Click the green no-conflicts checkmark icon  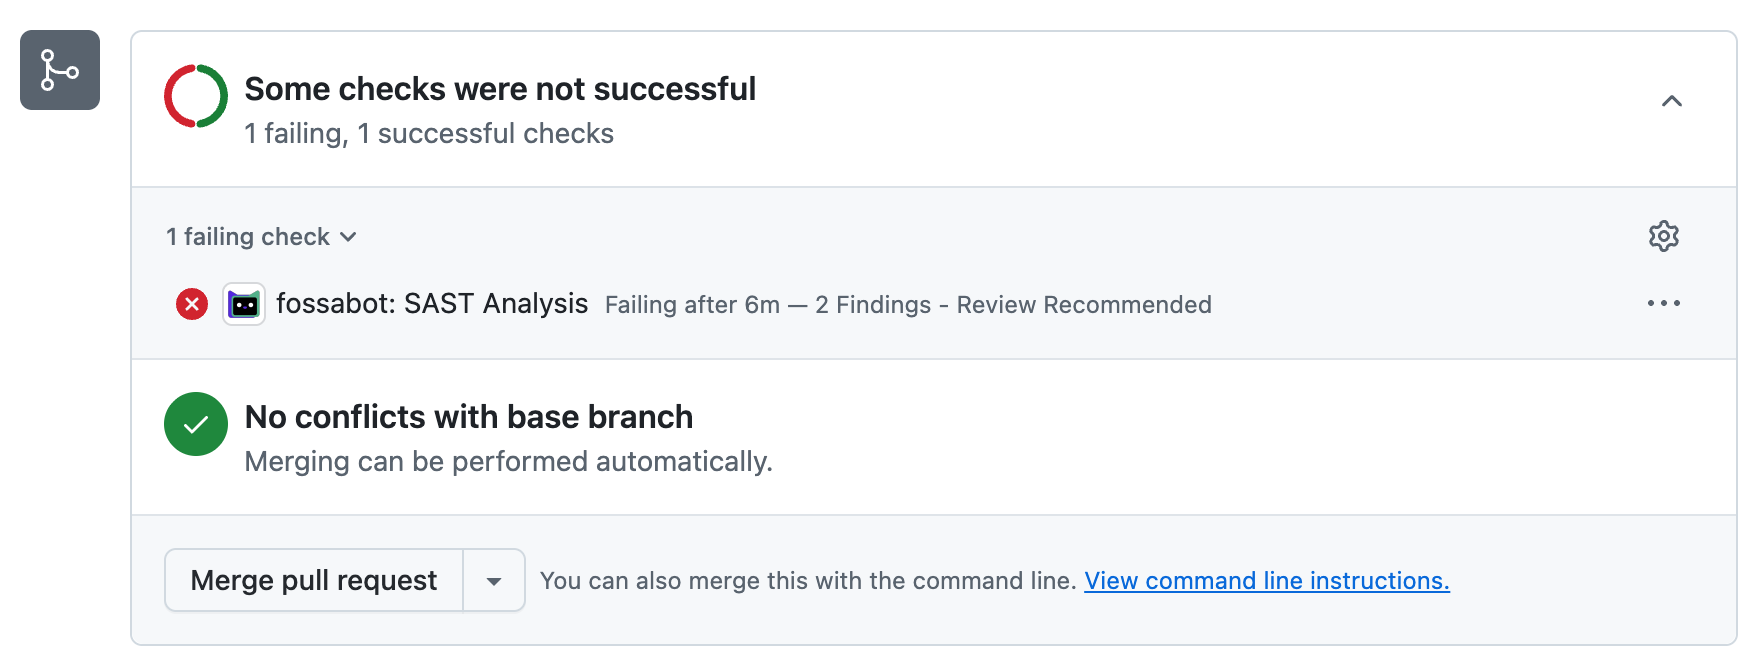[196, 424]
